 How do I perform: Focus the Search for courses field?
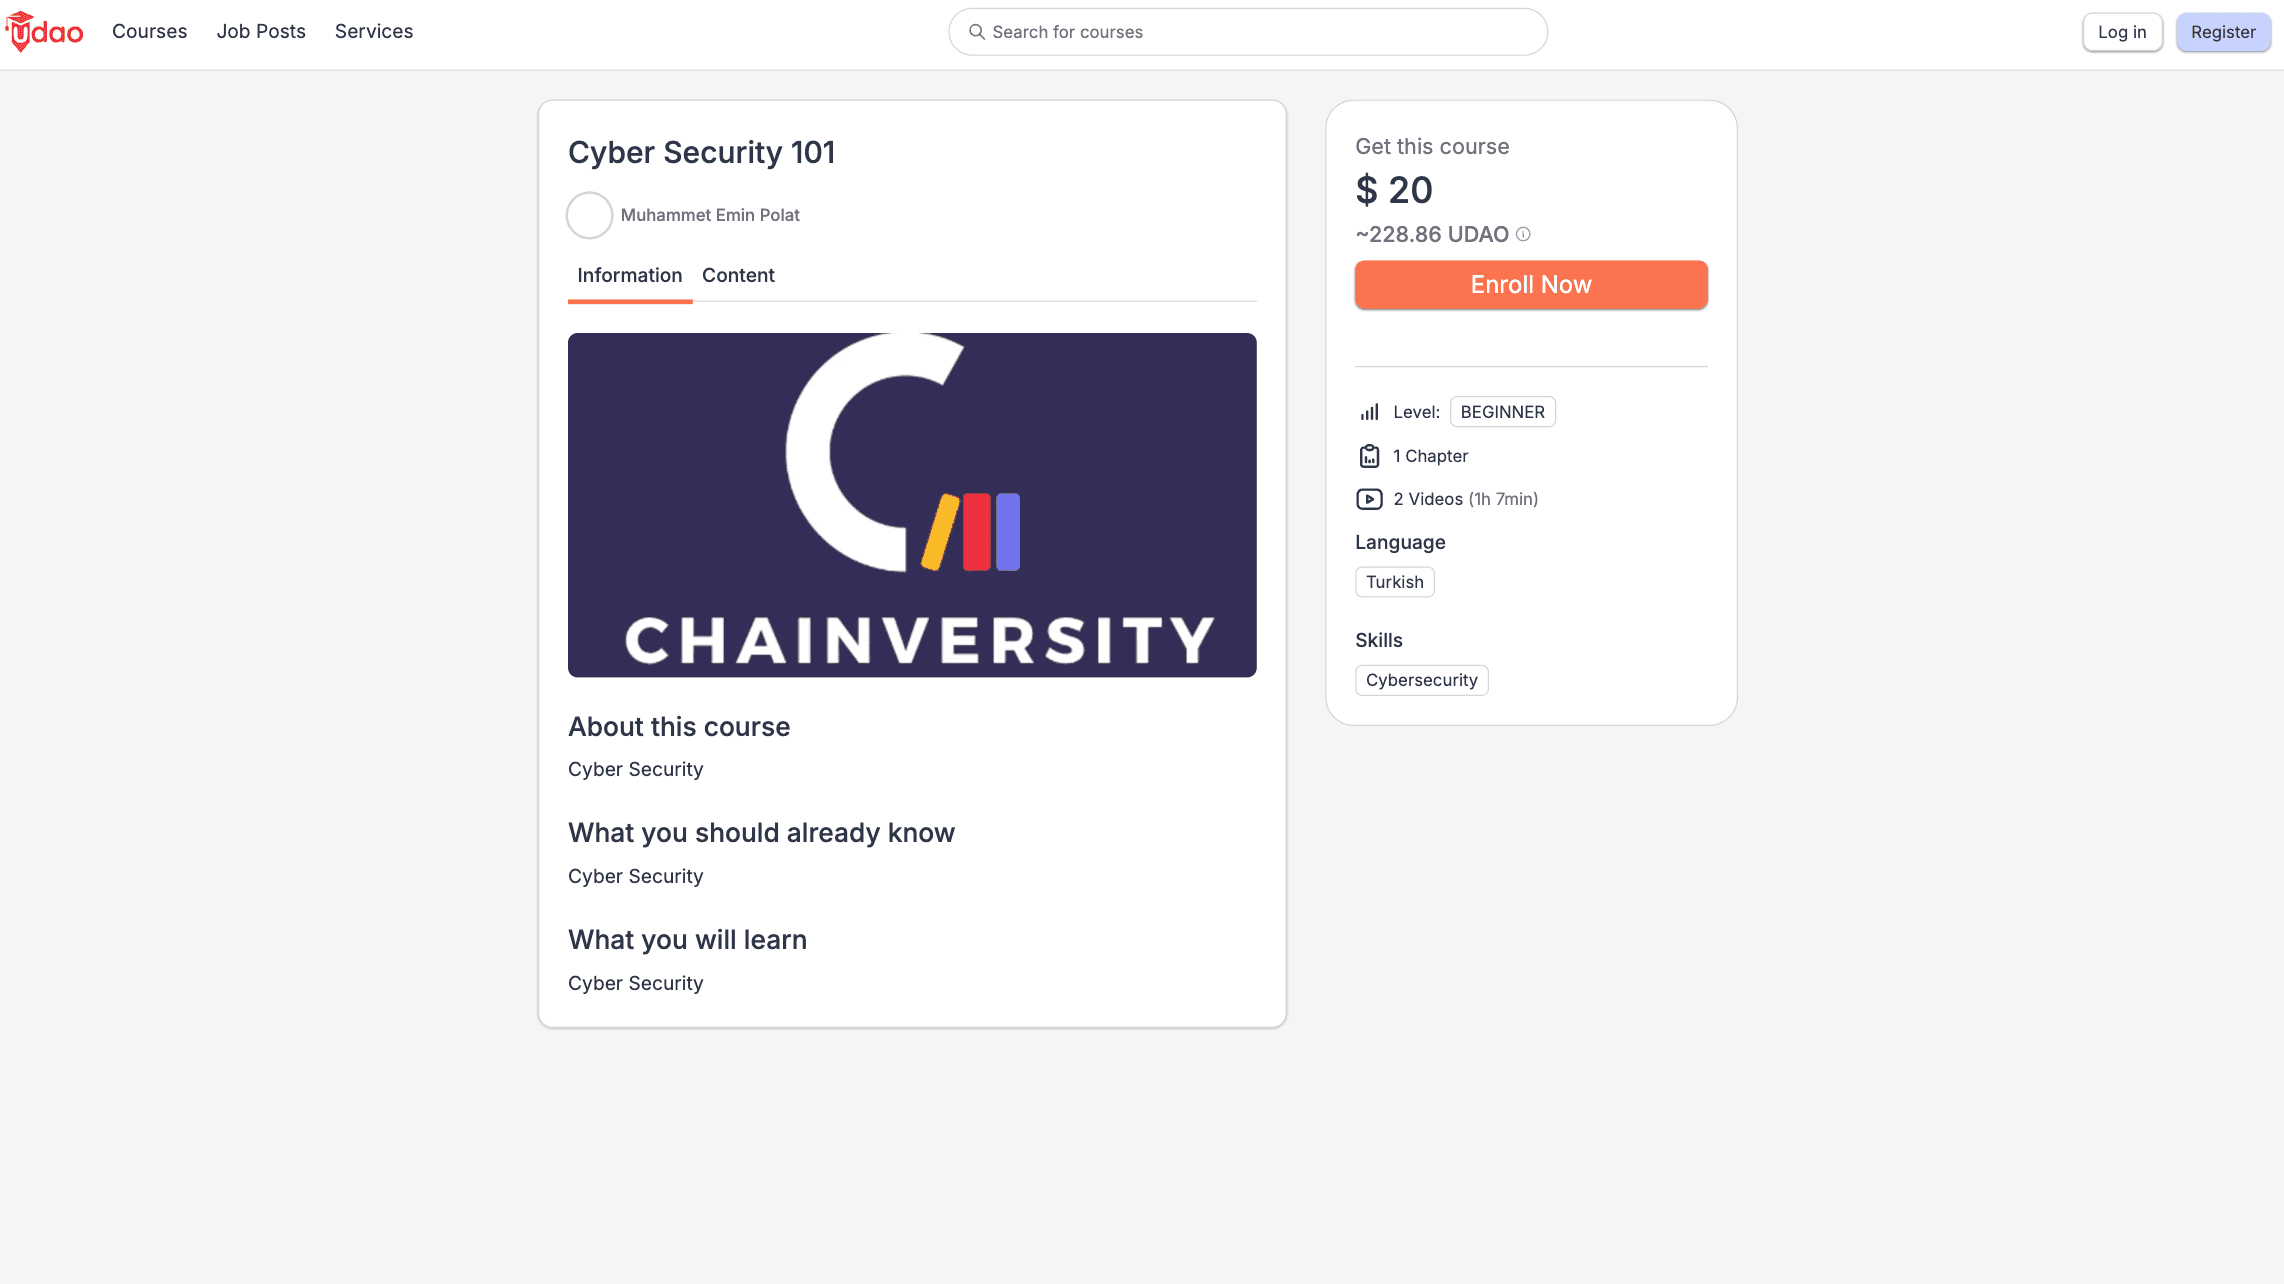[x=1248, y=32]
